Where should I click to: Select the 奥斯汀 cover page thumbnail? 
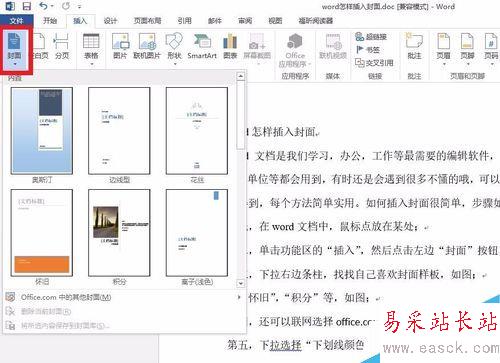point(42,131)
